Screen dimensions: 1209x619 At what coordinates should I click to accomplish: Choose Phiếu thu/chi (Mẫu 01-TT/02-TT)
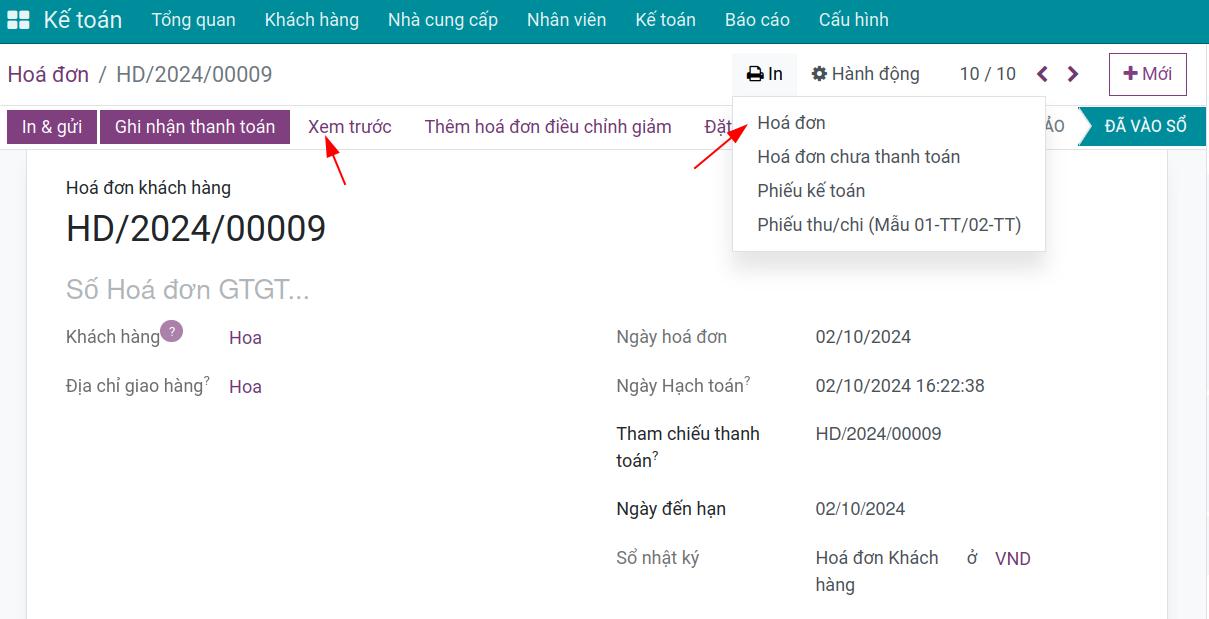pos(889,225)
